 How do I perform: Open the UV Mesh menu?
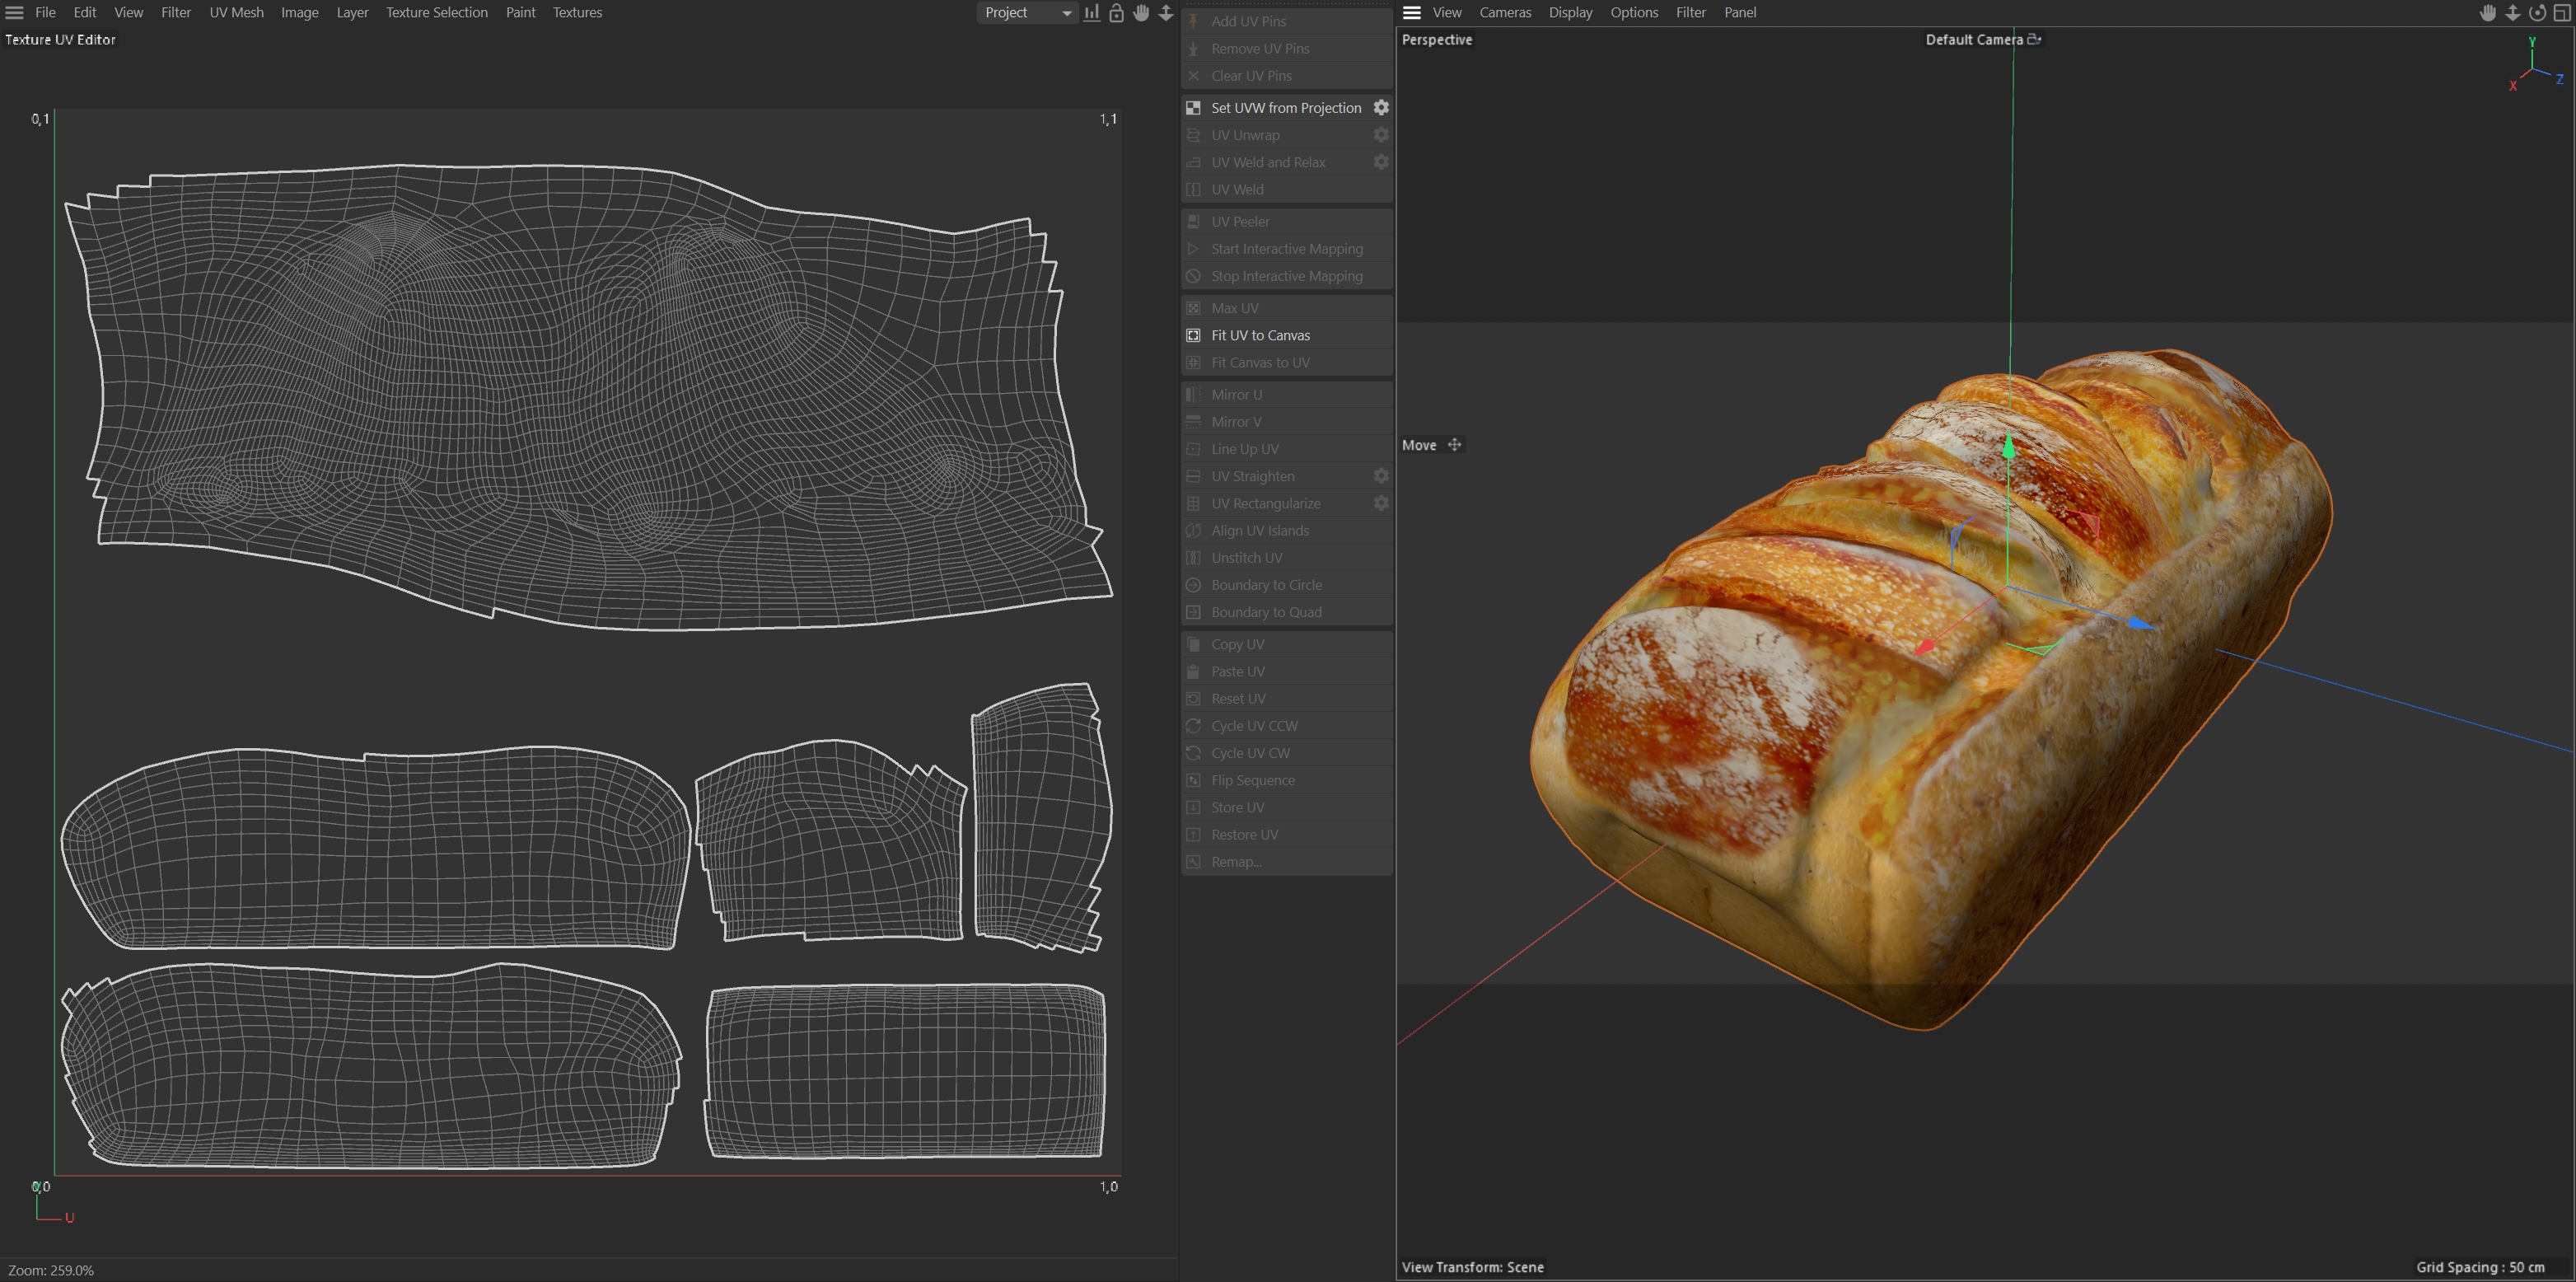coord(236,13)
